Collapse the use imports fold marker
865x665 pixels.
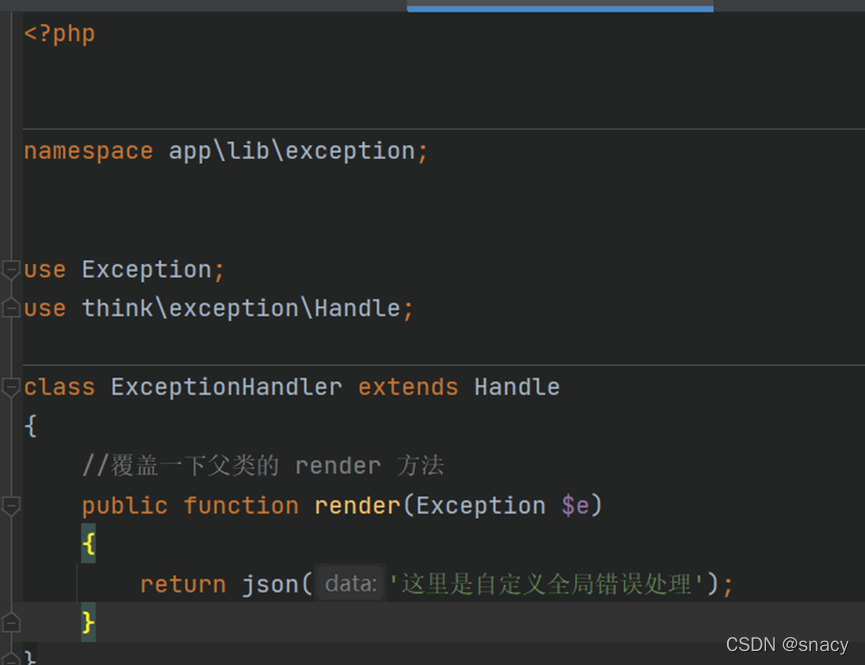click(x=10, y=270)
